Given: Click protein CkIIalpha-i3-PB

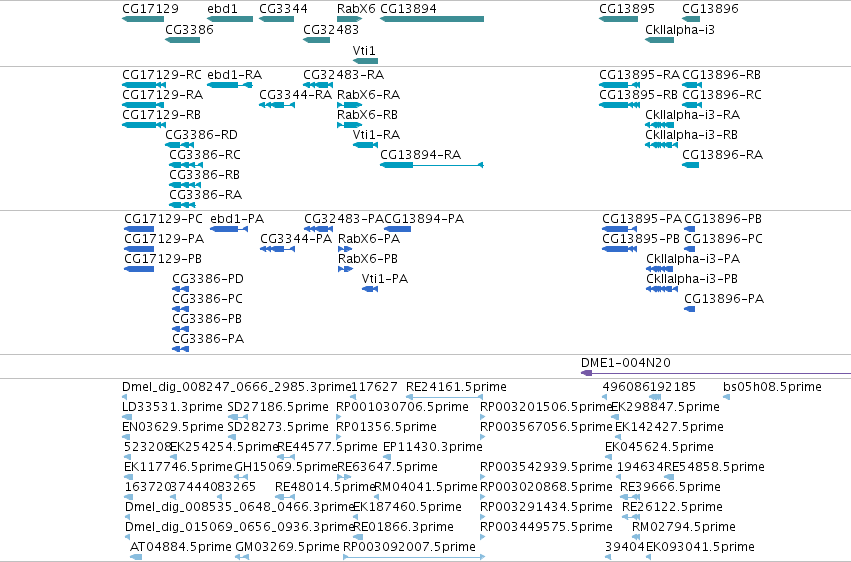Looking at the screenshot, I should 662,289.
